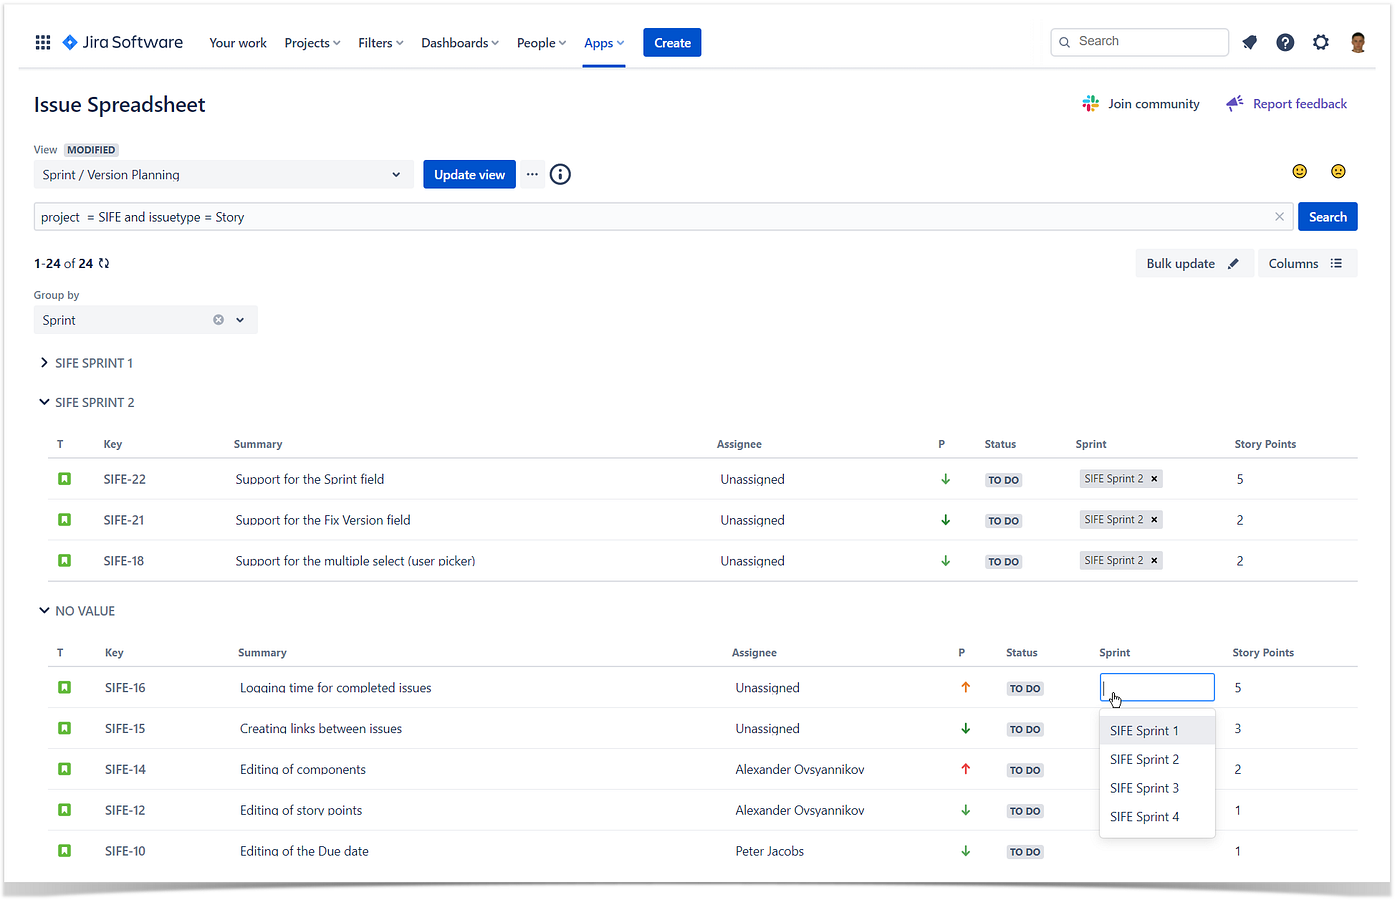Click the Join community link

point(1154,104)
